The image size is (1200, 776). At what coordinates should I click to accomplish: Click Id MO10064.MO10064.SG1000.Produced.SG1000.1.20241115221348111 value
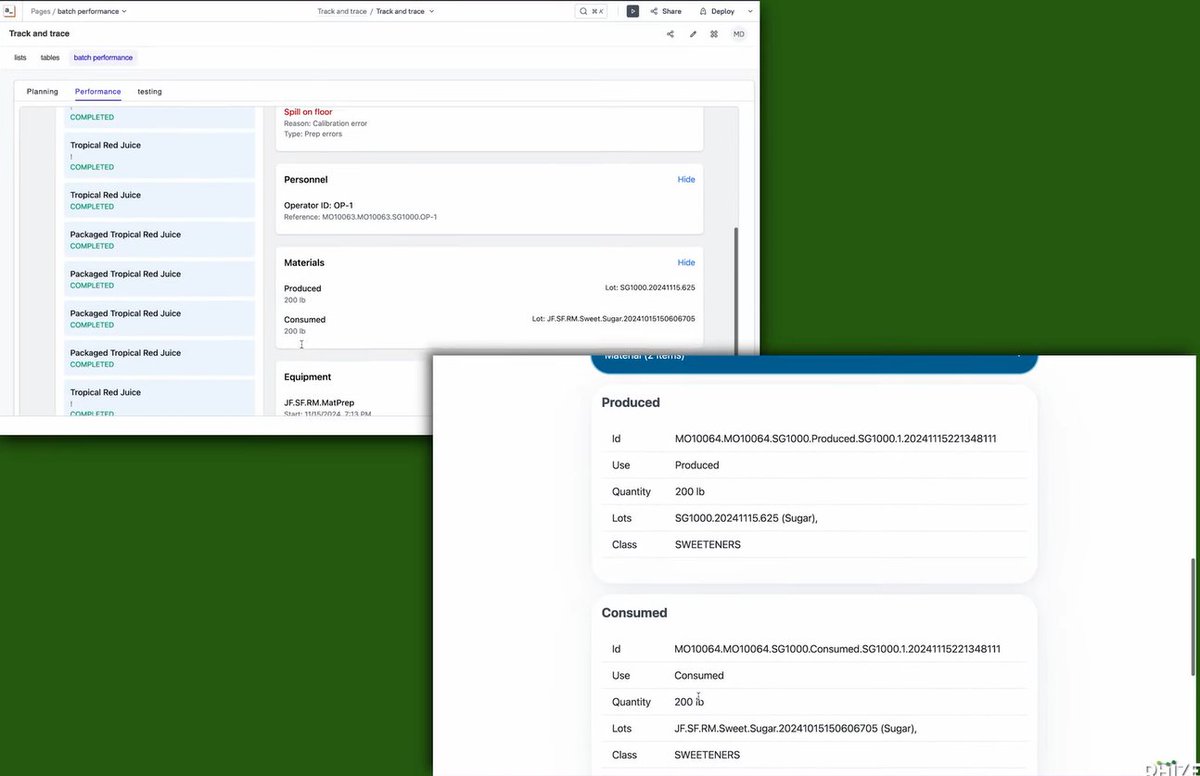835,439
